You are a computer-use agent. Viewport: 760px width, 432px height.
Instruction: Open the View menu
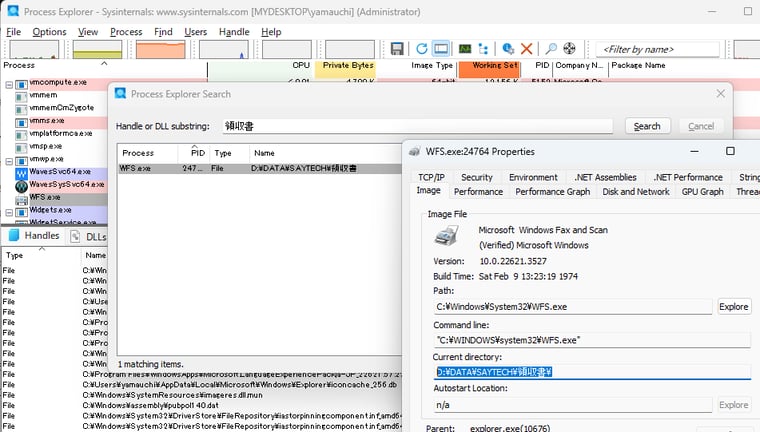click(x=88, y=32)
